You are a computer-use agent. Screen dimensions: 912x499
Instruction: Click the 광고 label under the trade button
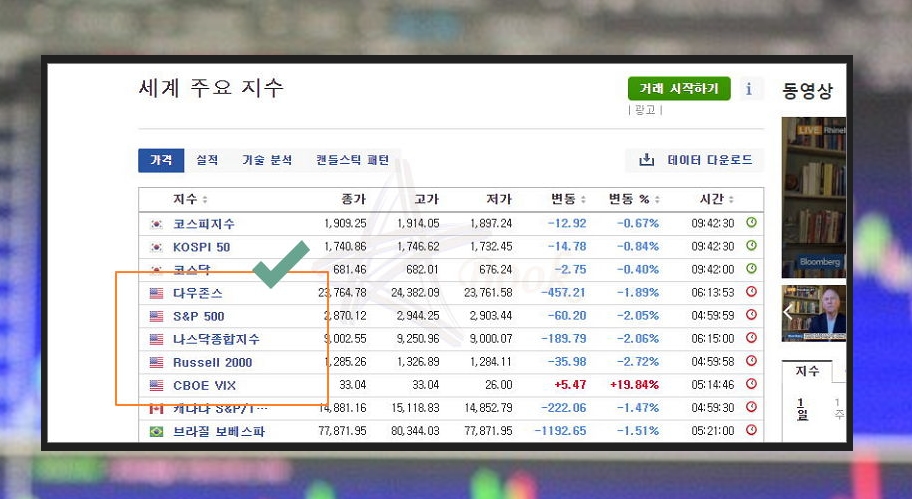pos(645,110)
